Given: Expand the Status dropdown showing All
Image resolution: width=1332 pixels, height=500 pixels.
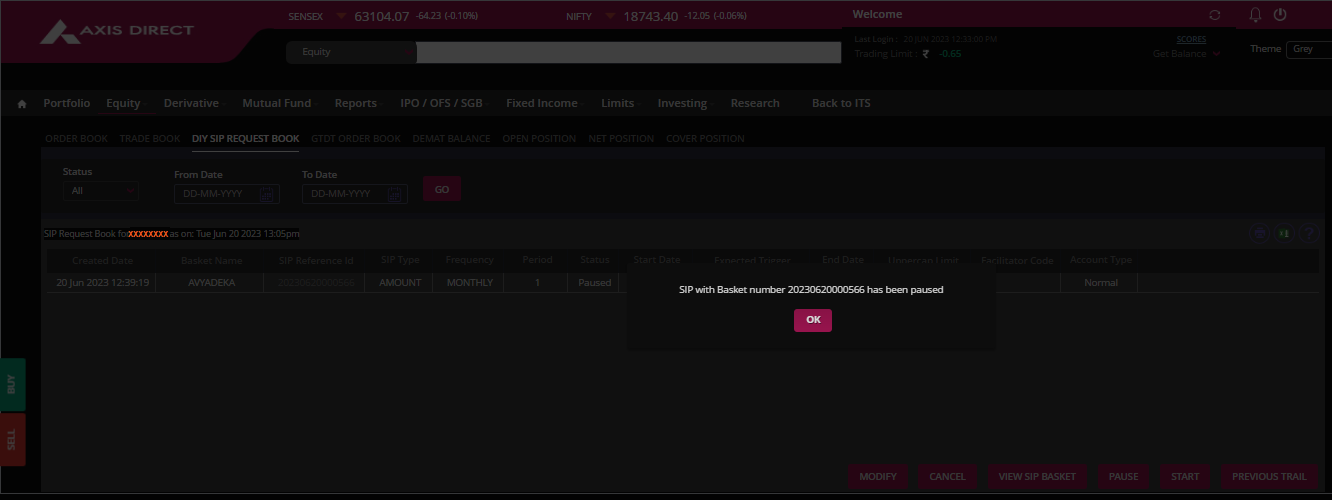Looking at the screenshot, I should [x=100, y=191].
